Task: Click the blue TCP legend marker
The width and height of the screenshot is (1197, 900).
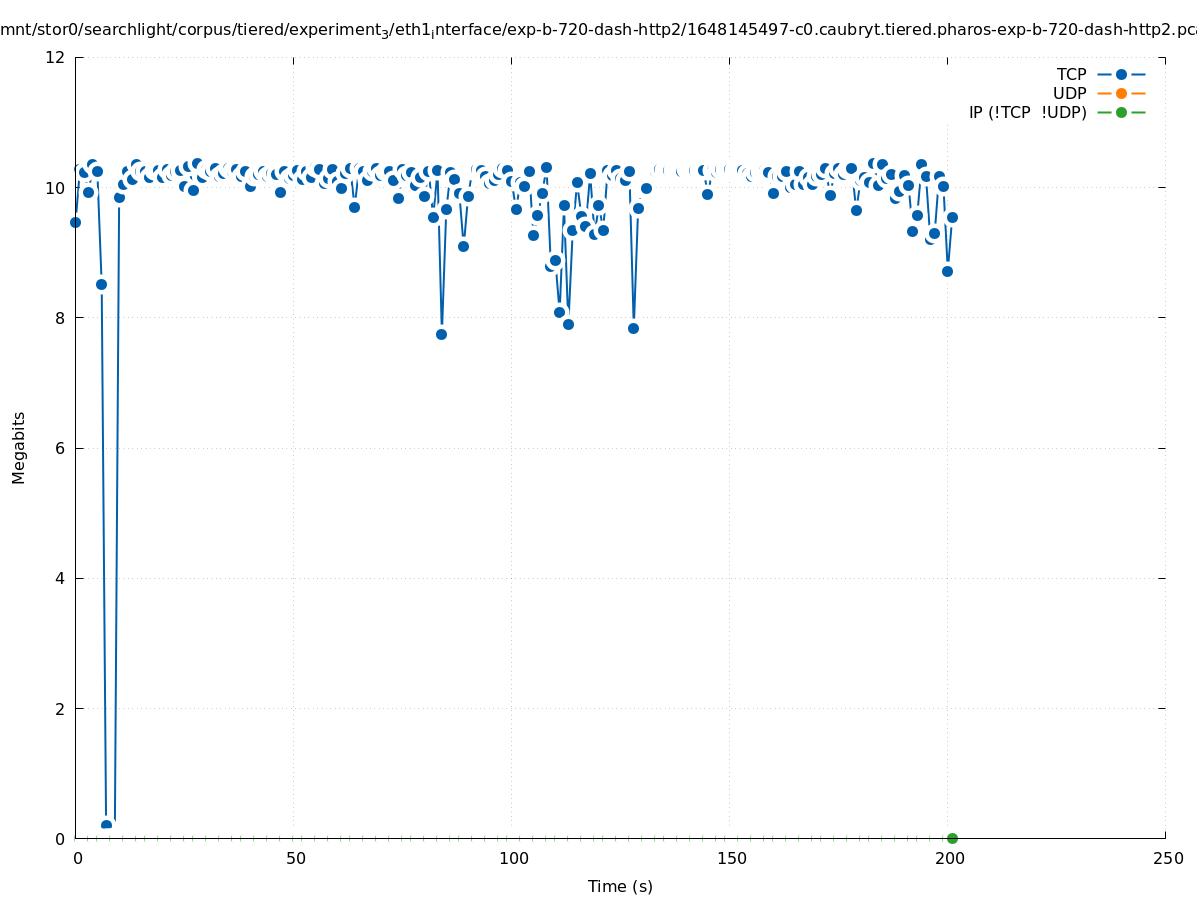Action: (1121, 74)
